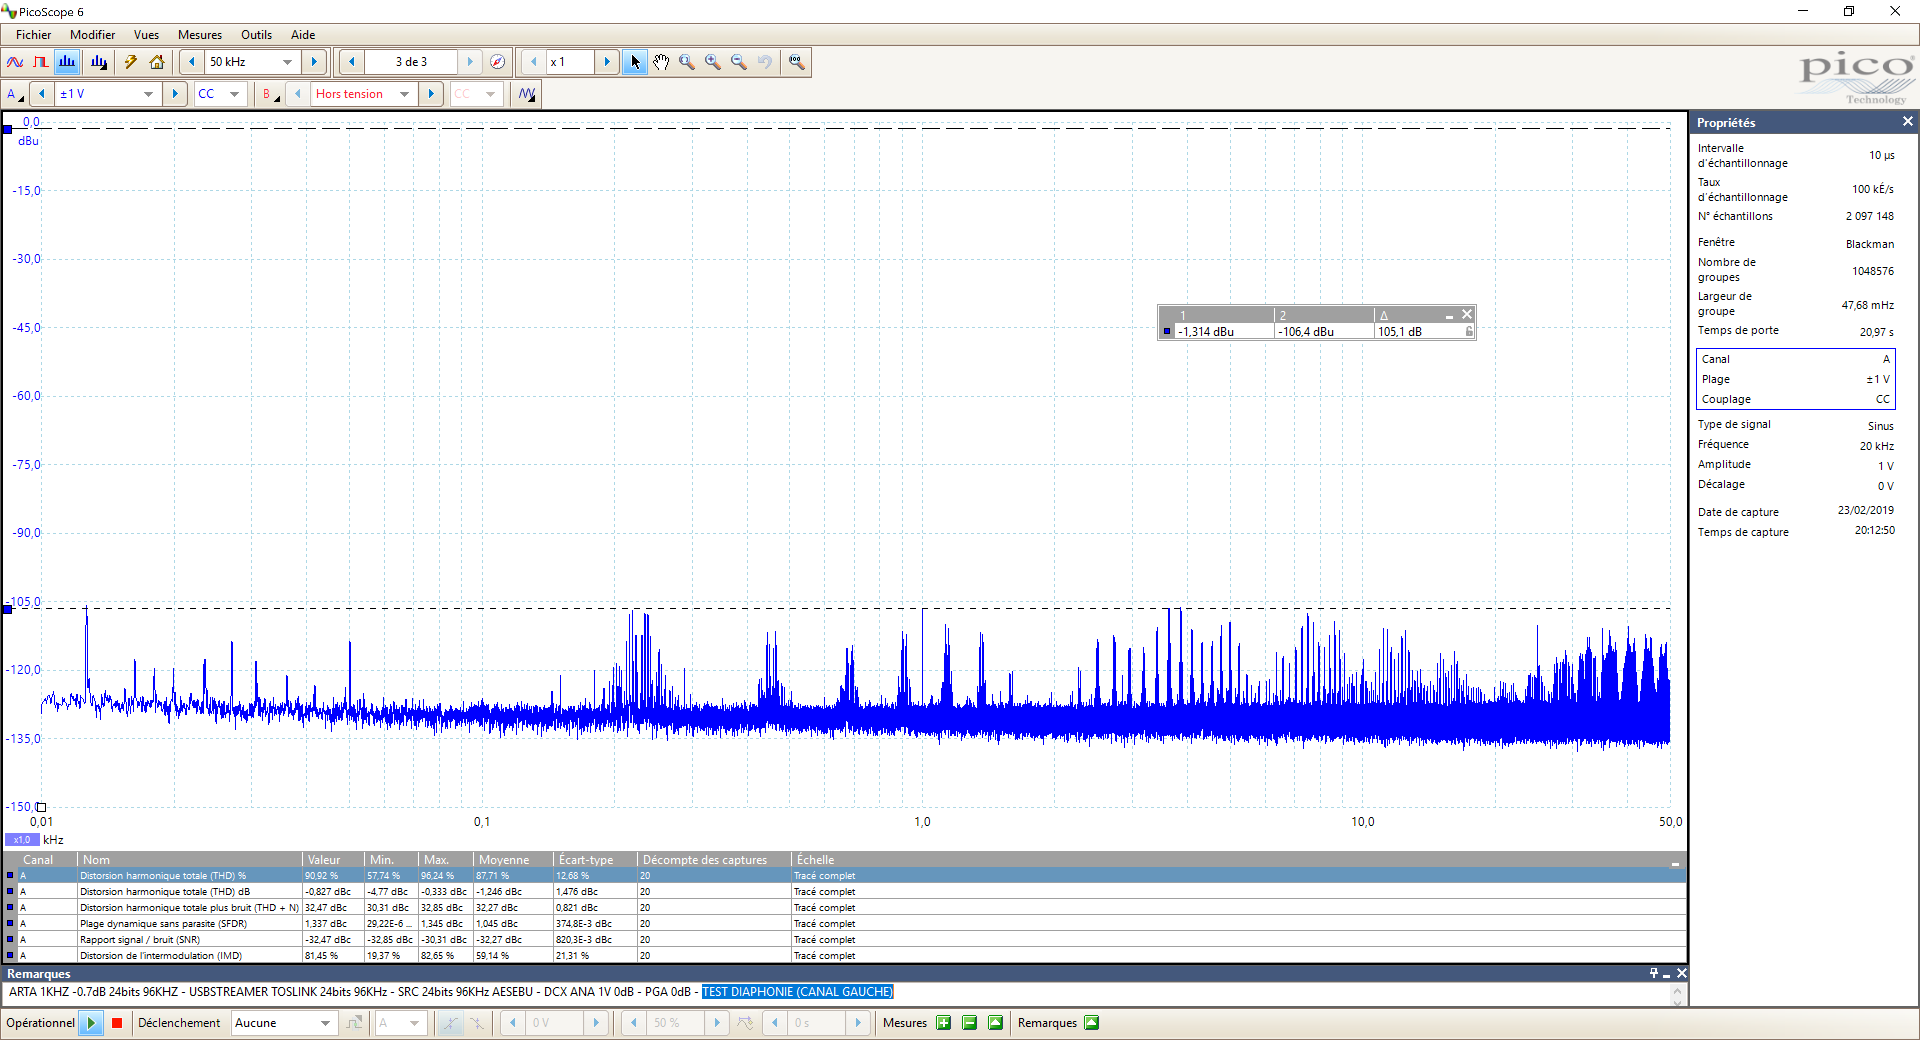Open buffer navigator compass icon

[x=497, y=62]
